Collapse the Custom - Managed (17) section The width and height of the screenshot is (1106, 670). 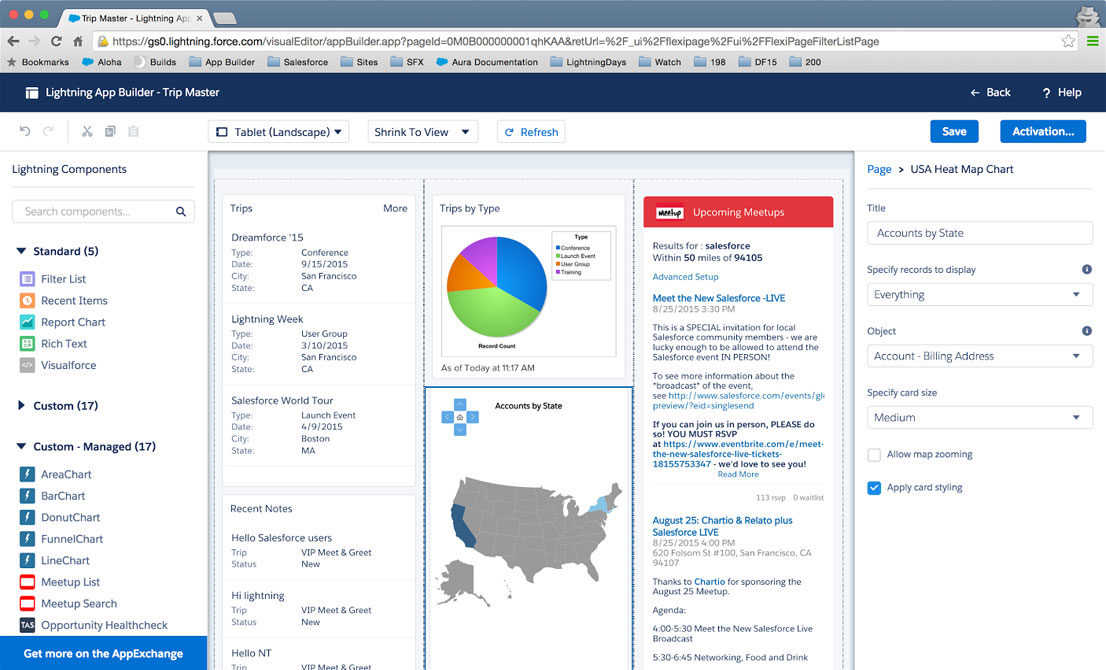(x=21, y=446)
